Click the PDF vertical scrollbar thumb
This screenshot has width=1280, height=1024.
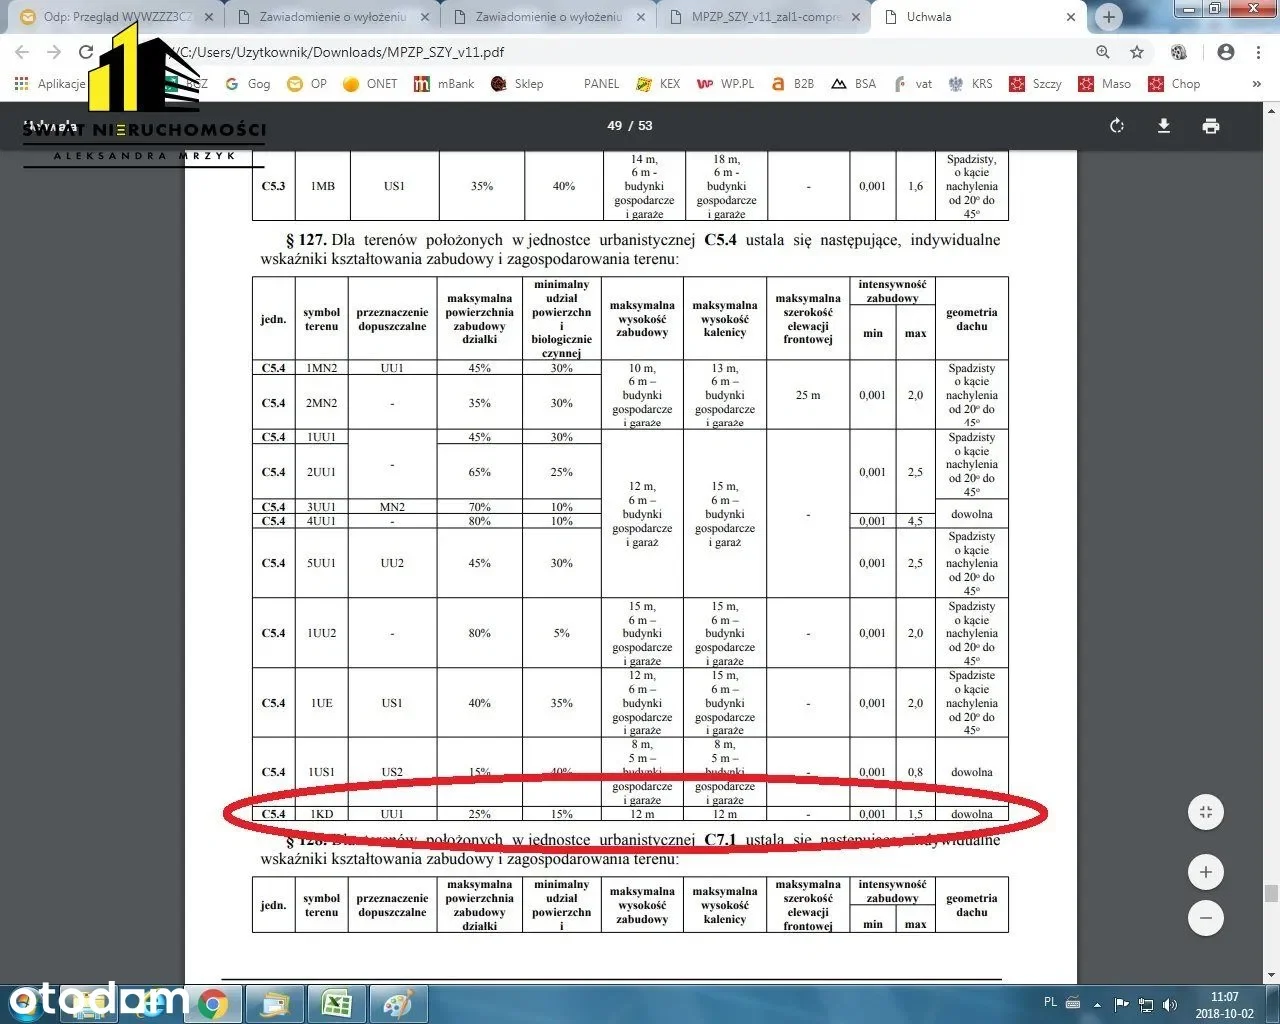click(1271, 893)
